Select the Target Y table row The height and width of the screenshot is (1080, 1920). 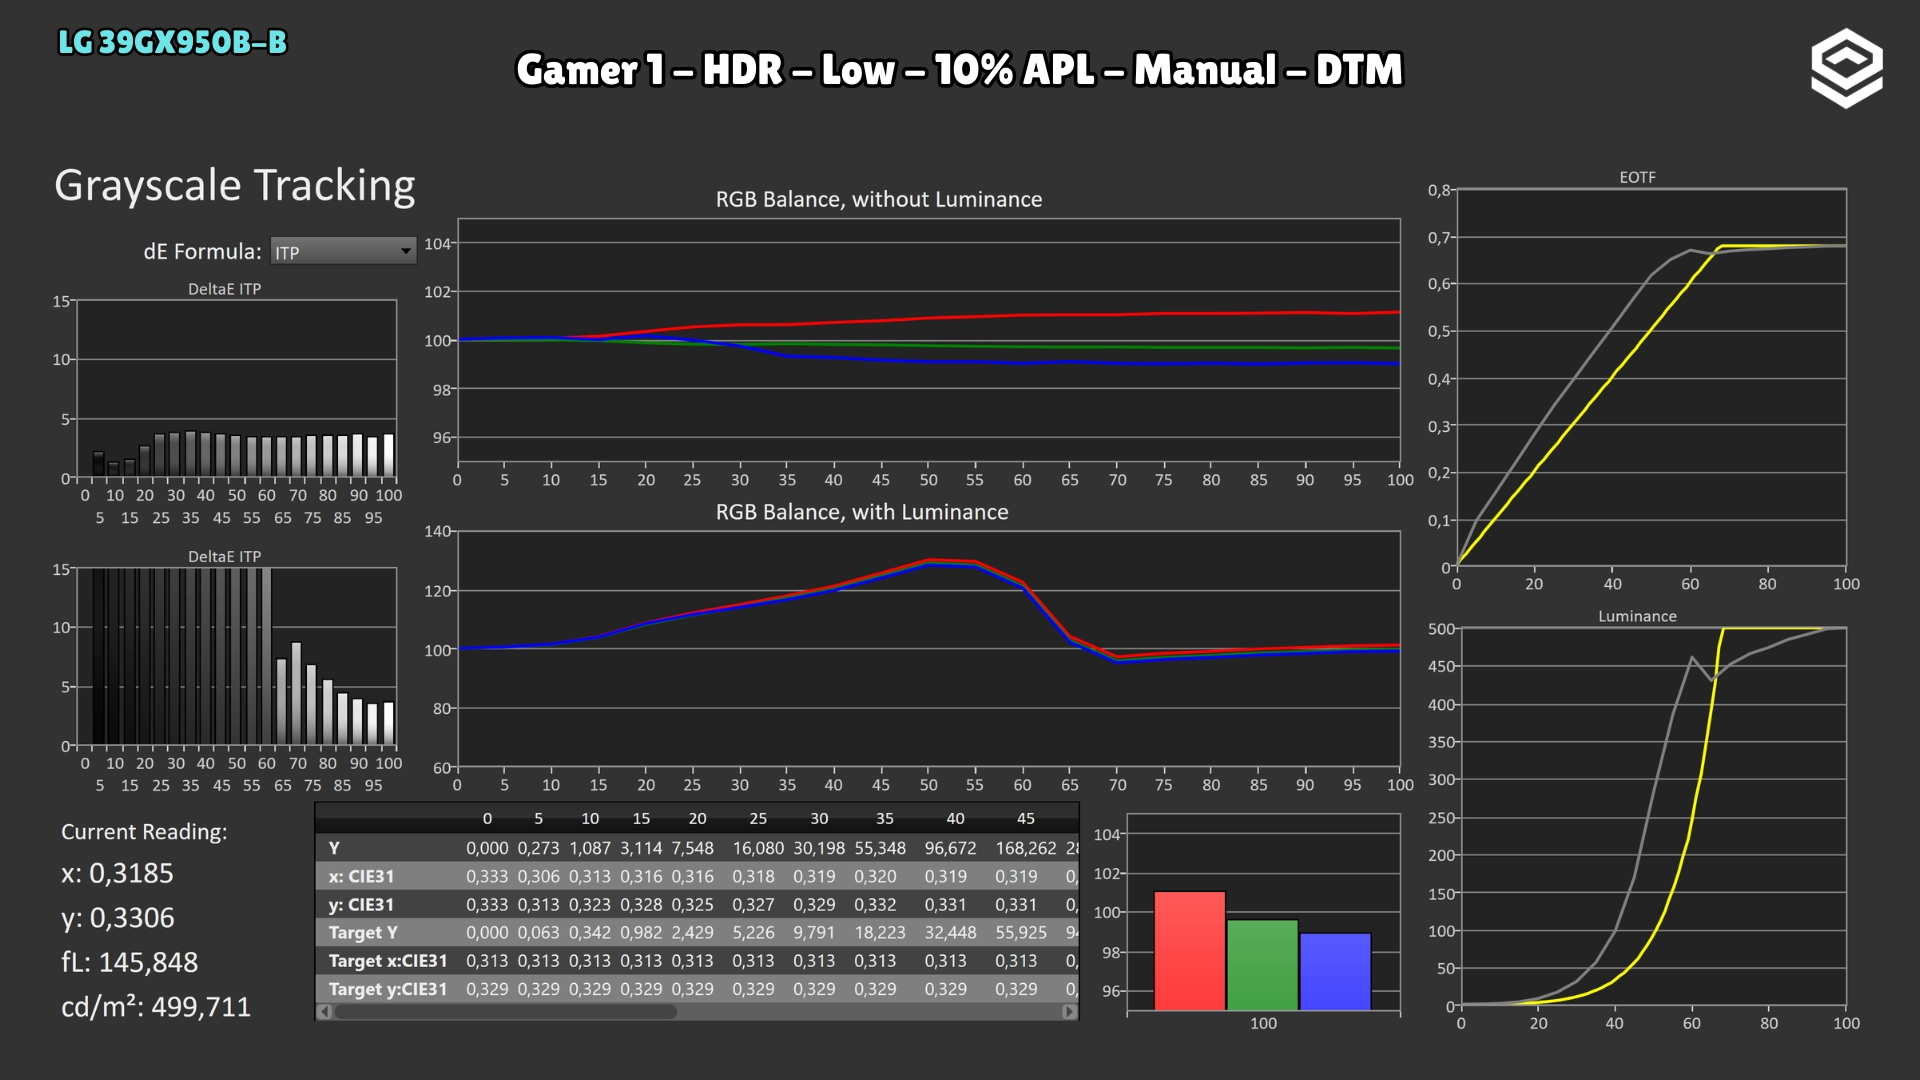(x=697, y=933)
